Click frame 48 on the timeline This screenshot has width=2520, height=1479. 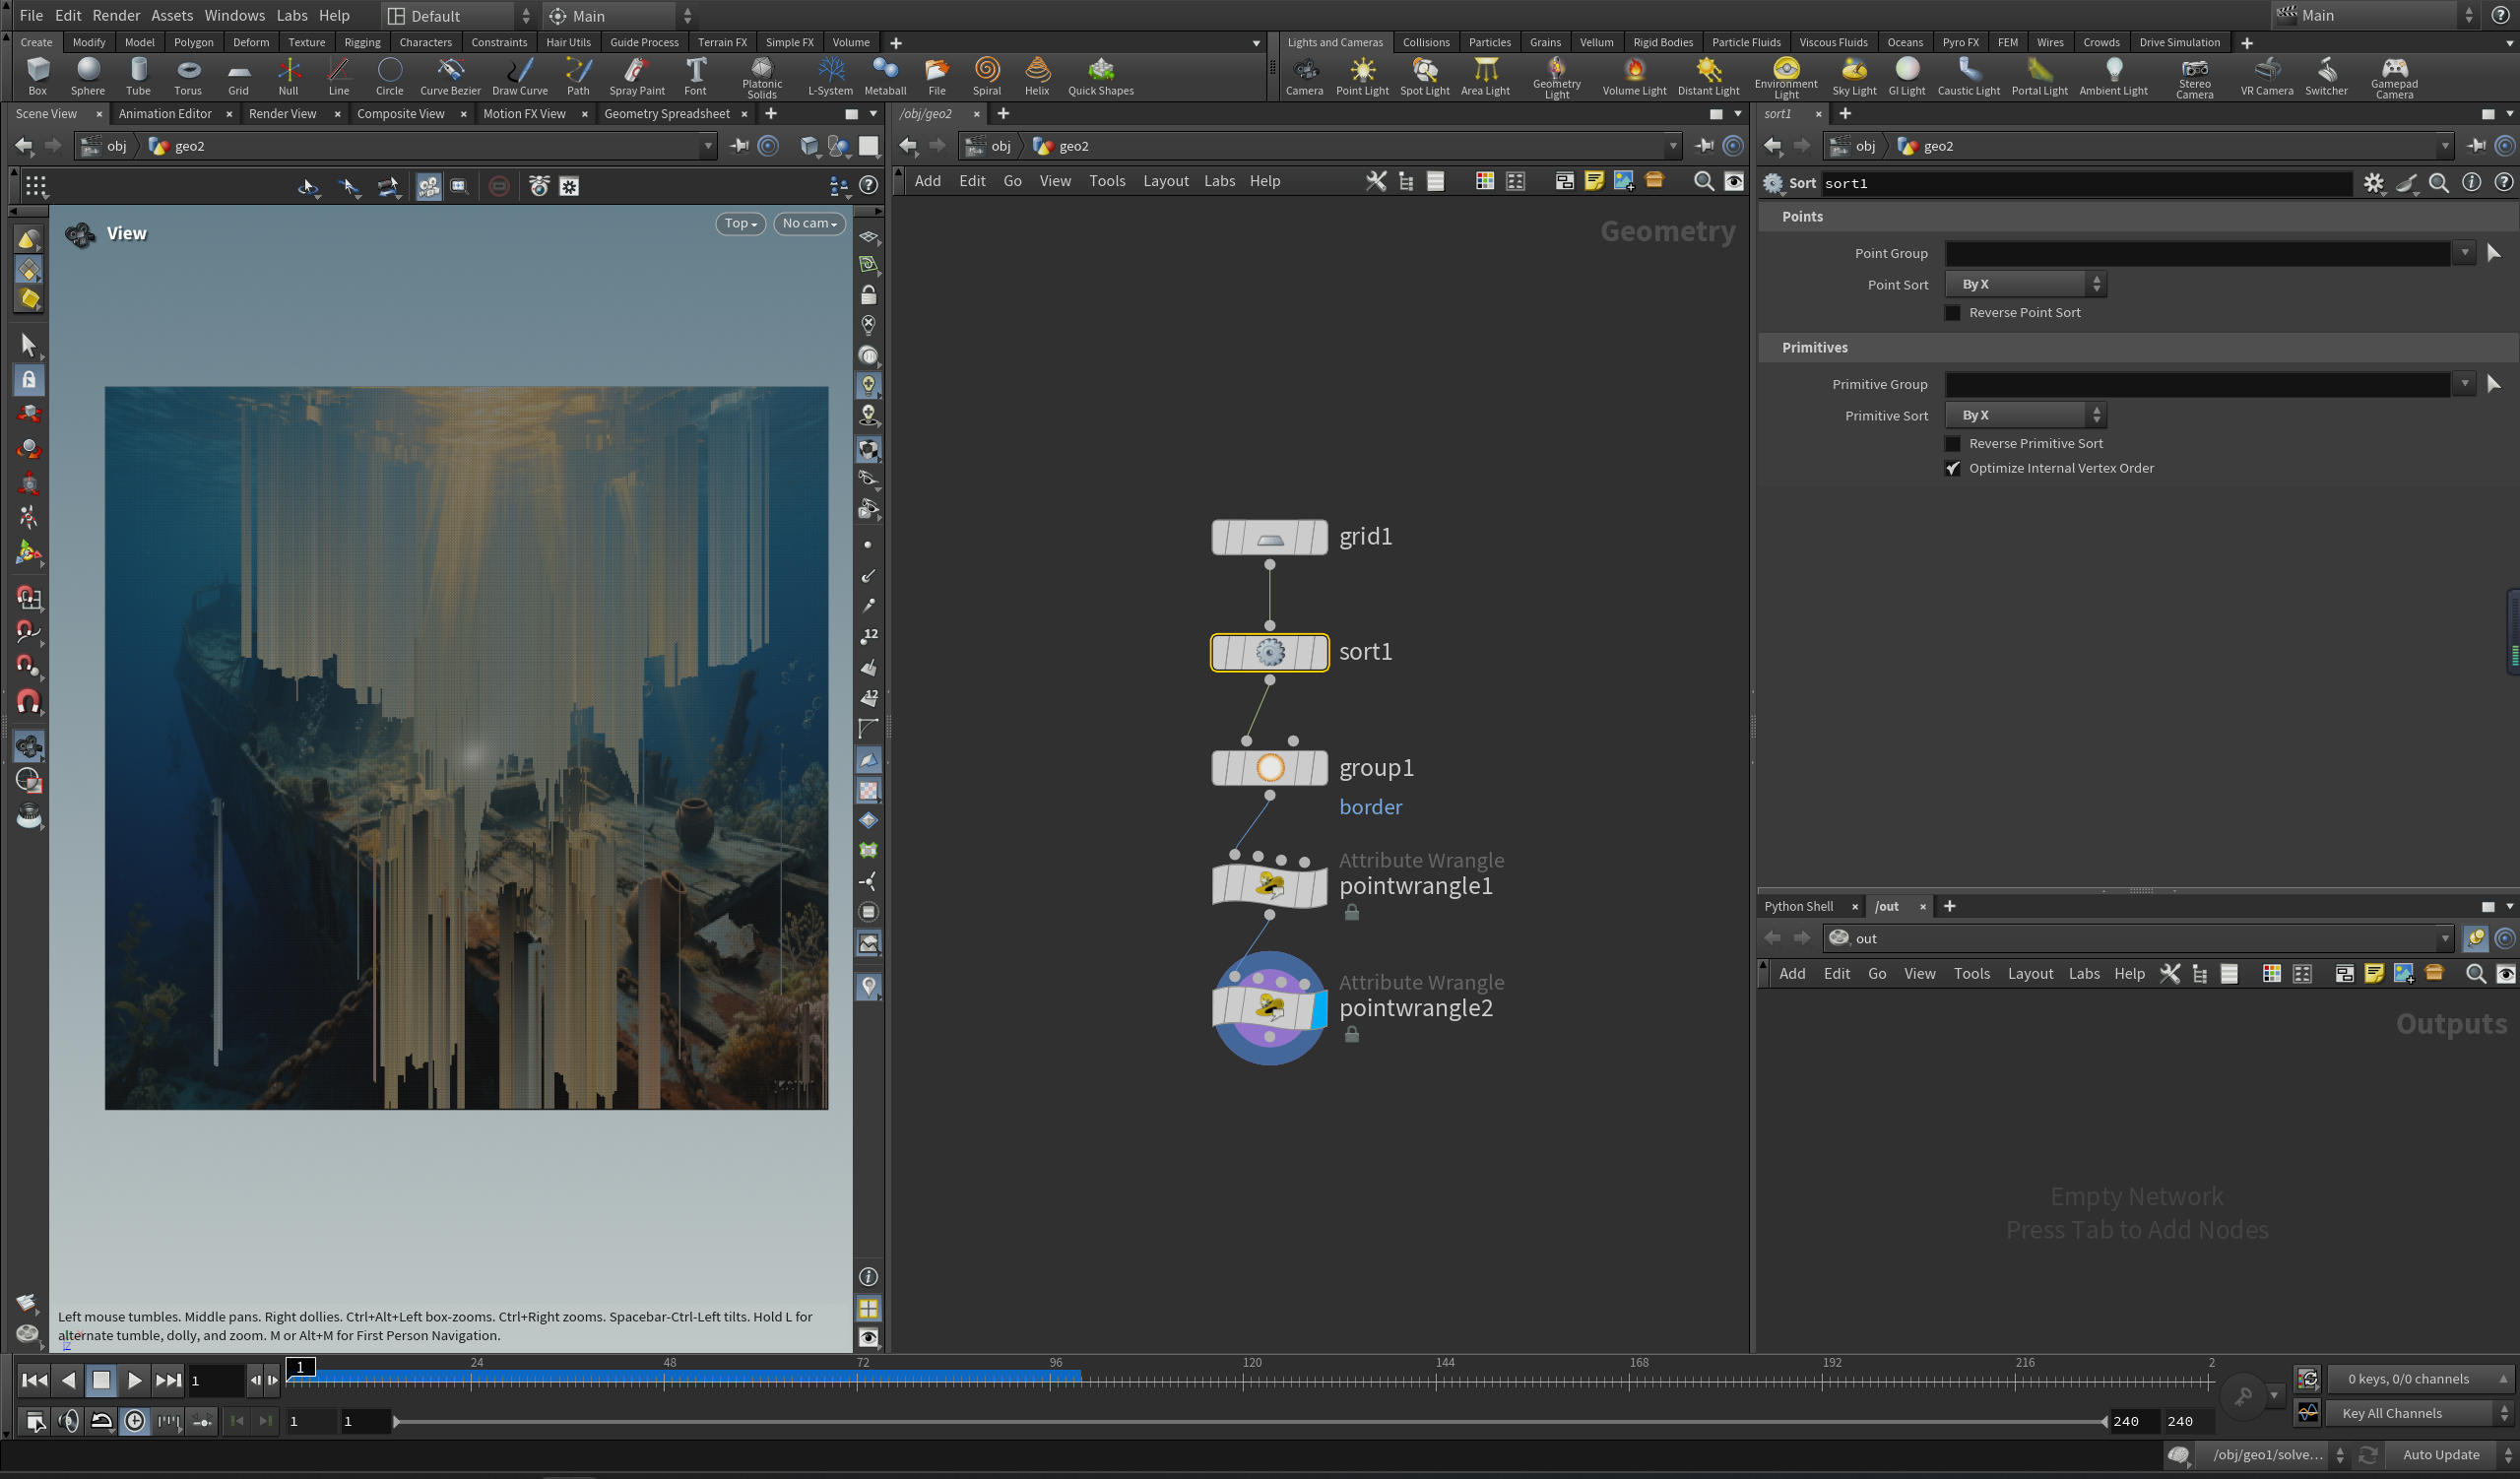pos(669,1381)
